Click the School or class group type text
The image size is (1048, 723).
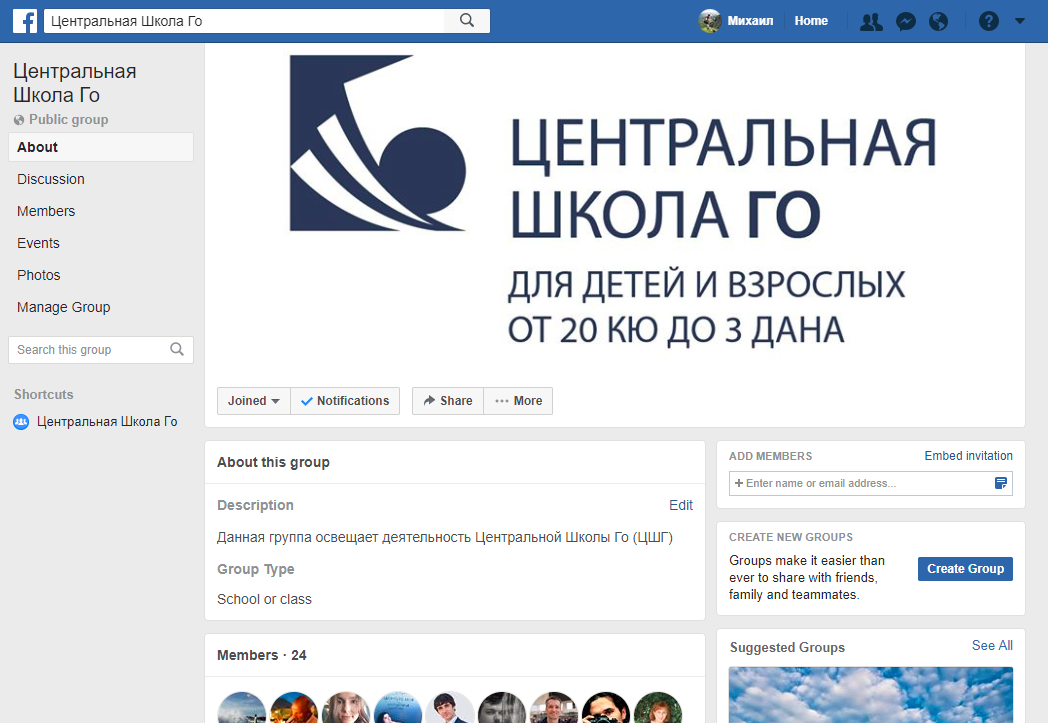[x=264, y=599]
